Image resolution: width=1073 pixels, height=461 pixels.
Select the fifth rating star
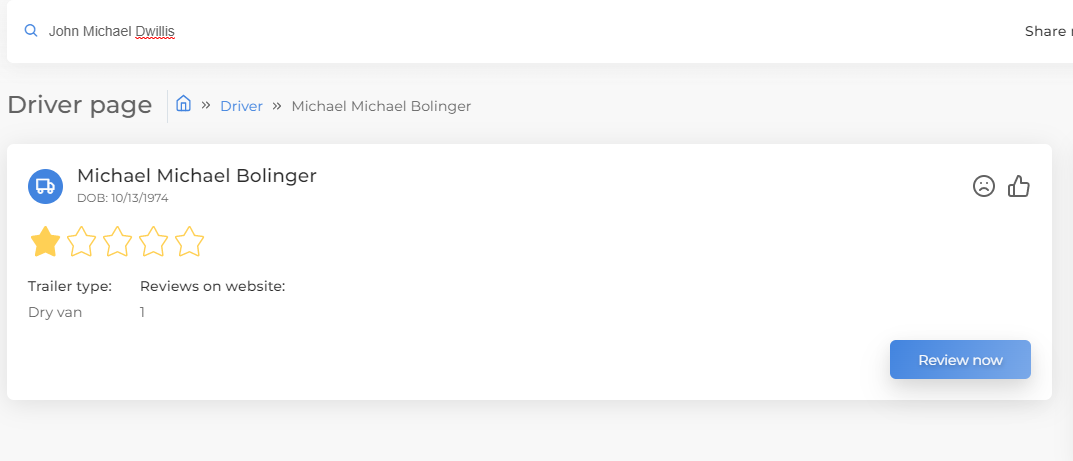click(x=189, y=241)
